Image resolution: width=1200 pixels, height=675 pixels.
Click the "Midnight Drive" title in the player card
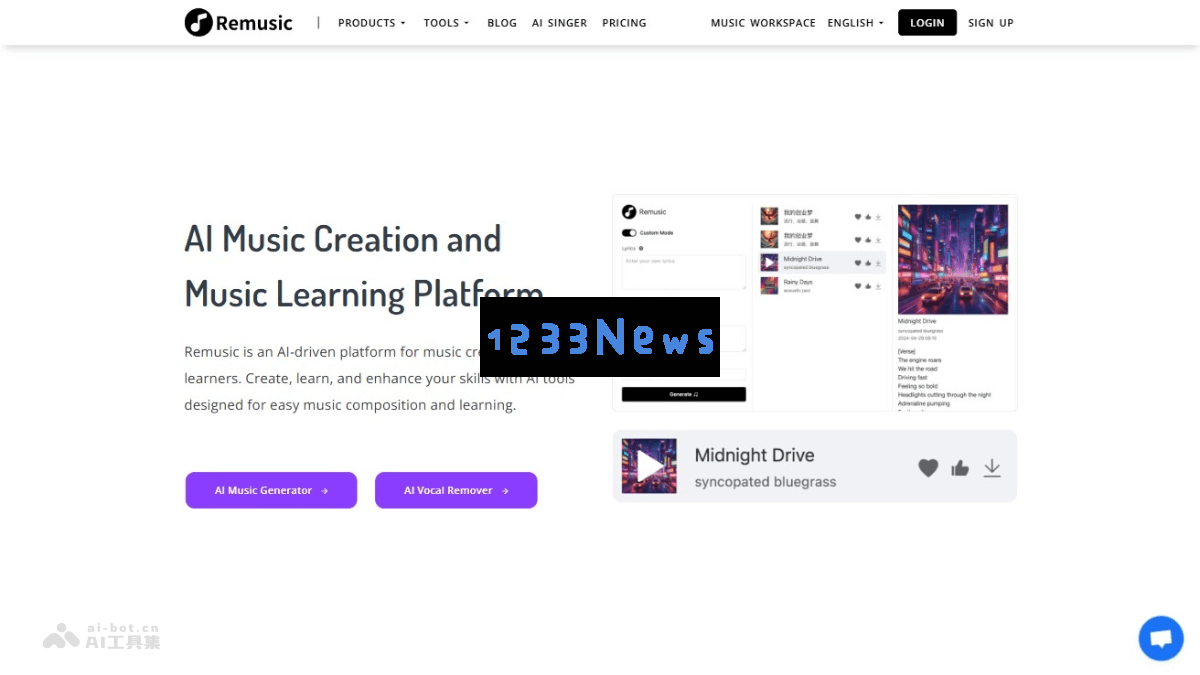point(755,455)
